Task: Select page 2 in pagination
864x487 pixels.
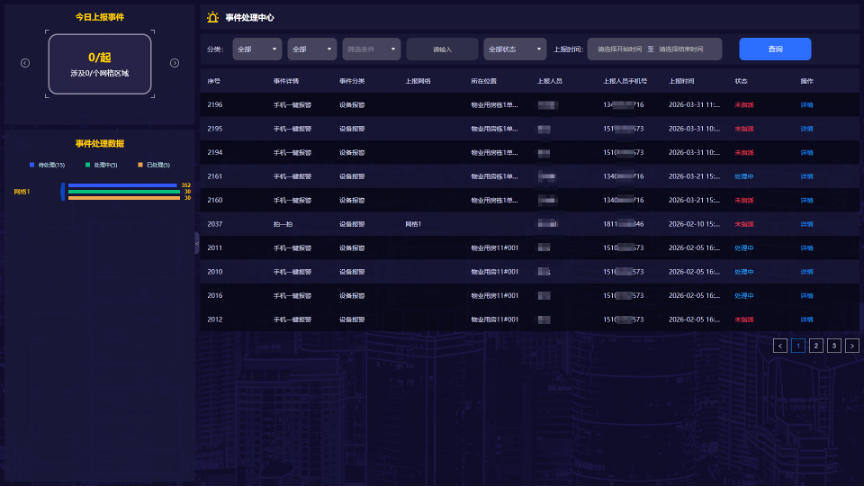Action: 816,346
